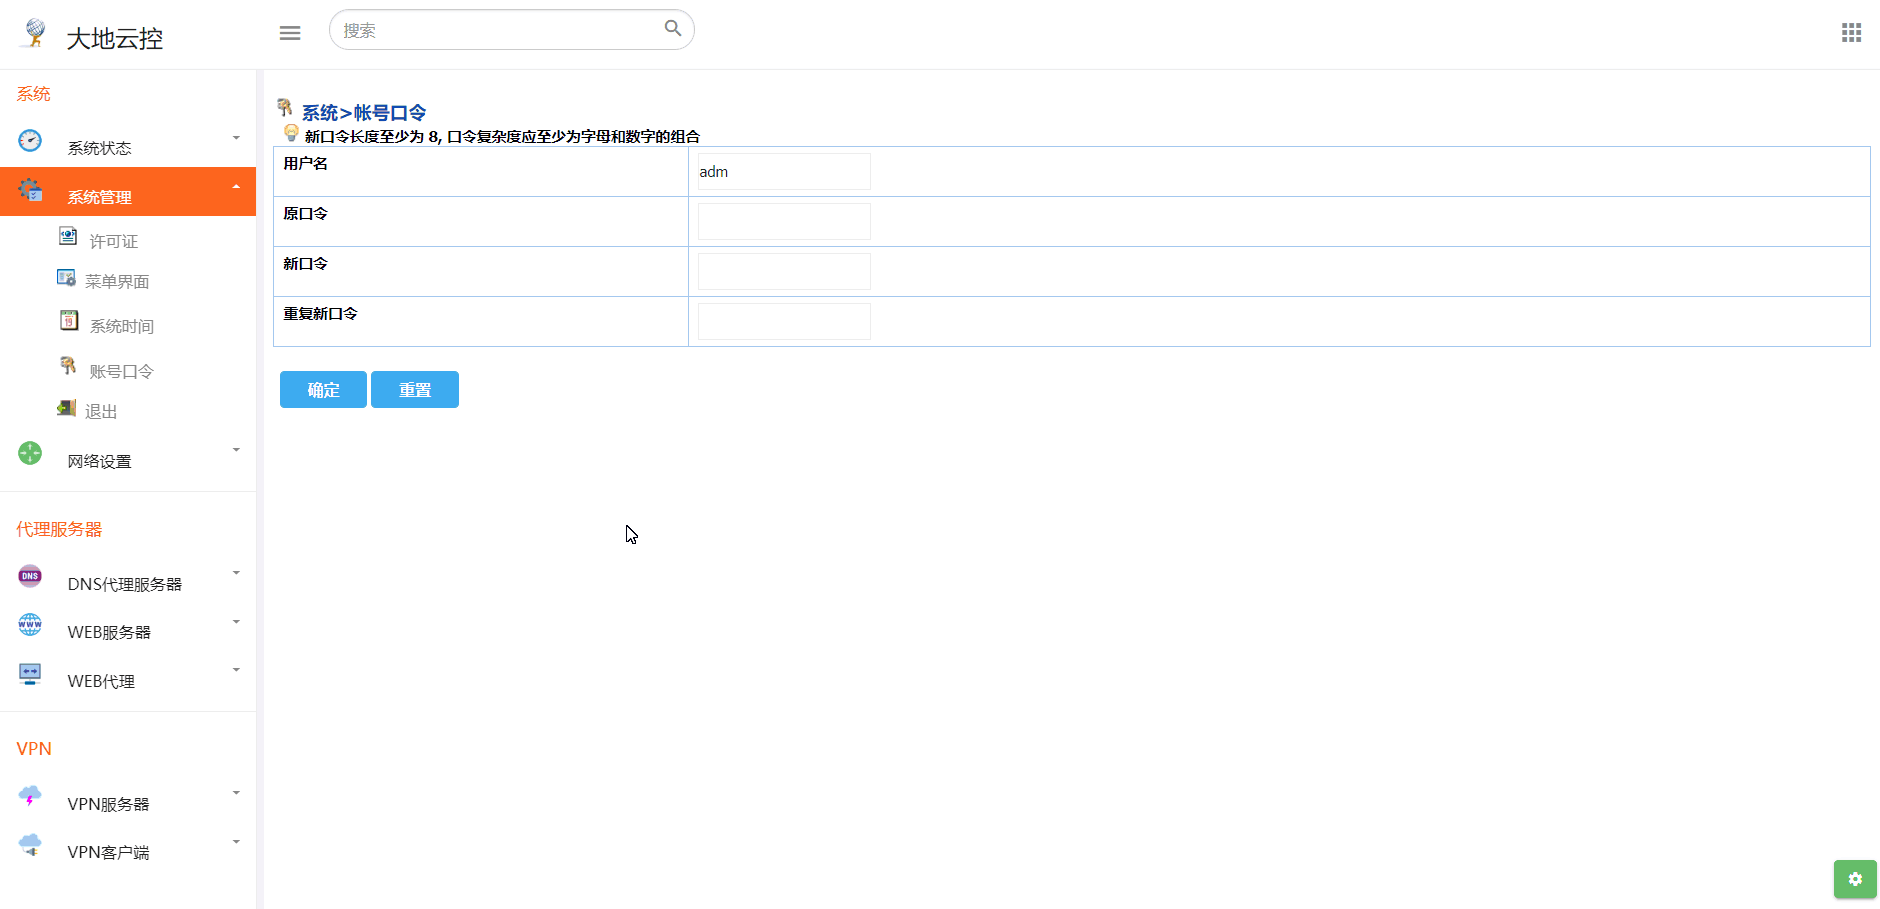The image size is (1880, 909).
Task: Click the 账号口令 keys icon
Action: pos(68,365)
